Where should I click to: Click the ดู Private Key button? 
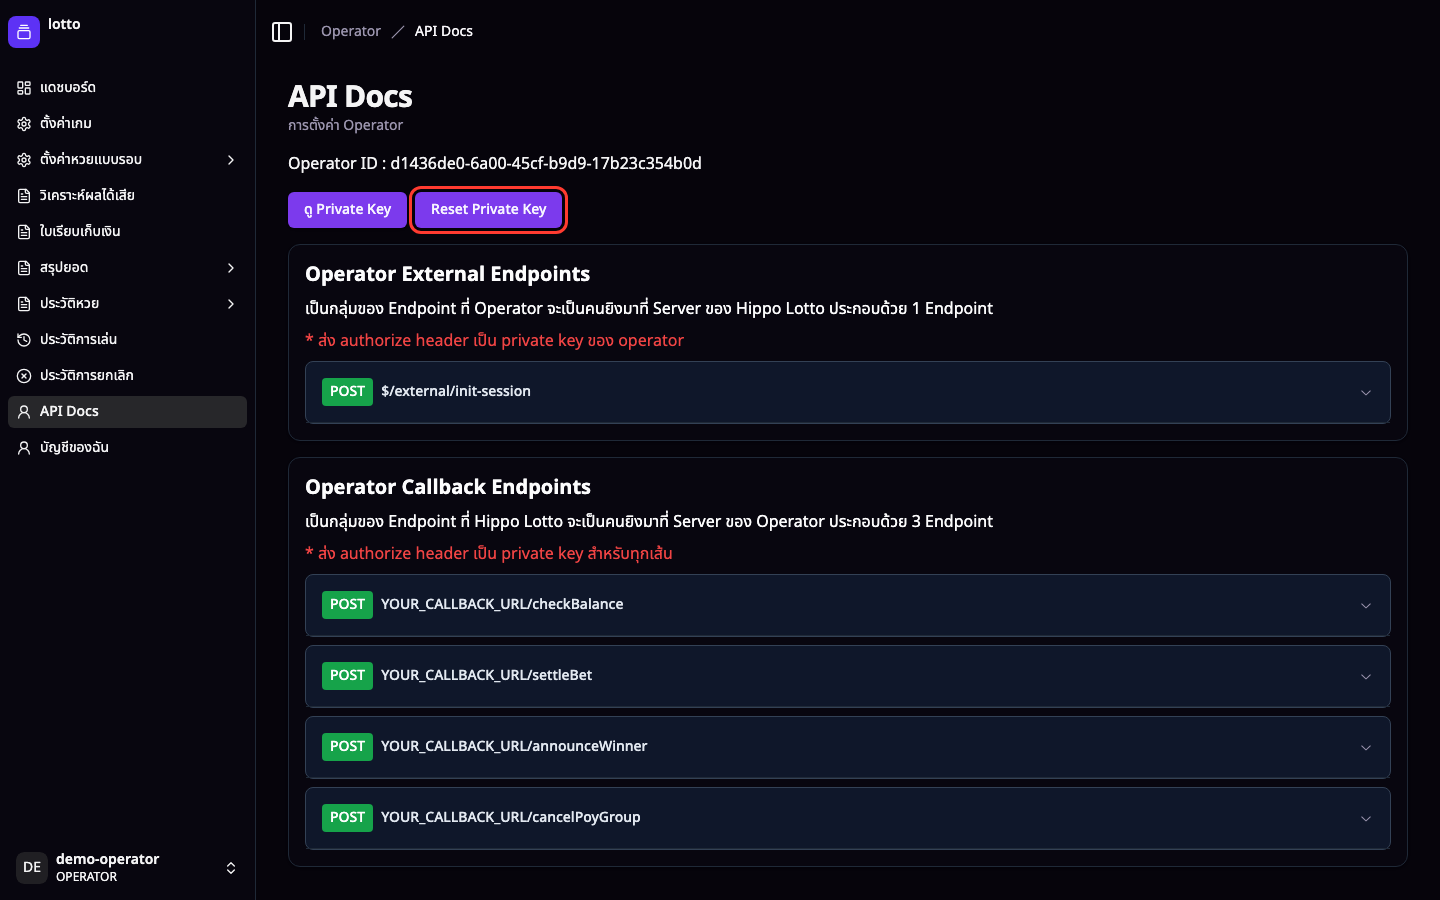click(x=347, y=210)
